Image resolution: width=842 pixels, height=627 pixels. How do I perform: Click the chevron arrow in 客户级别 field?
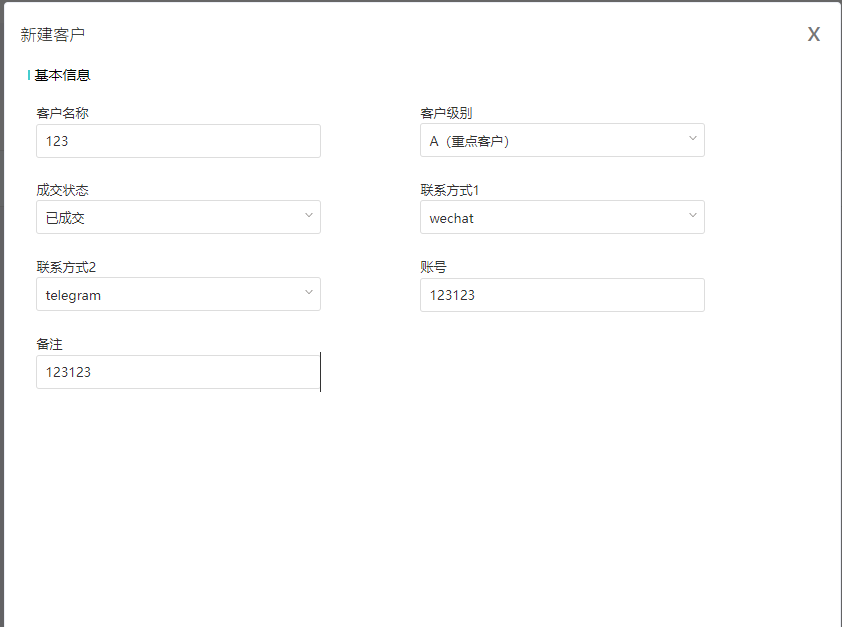(693, 139)
